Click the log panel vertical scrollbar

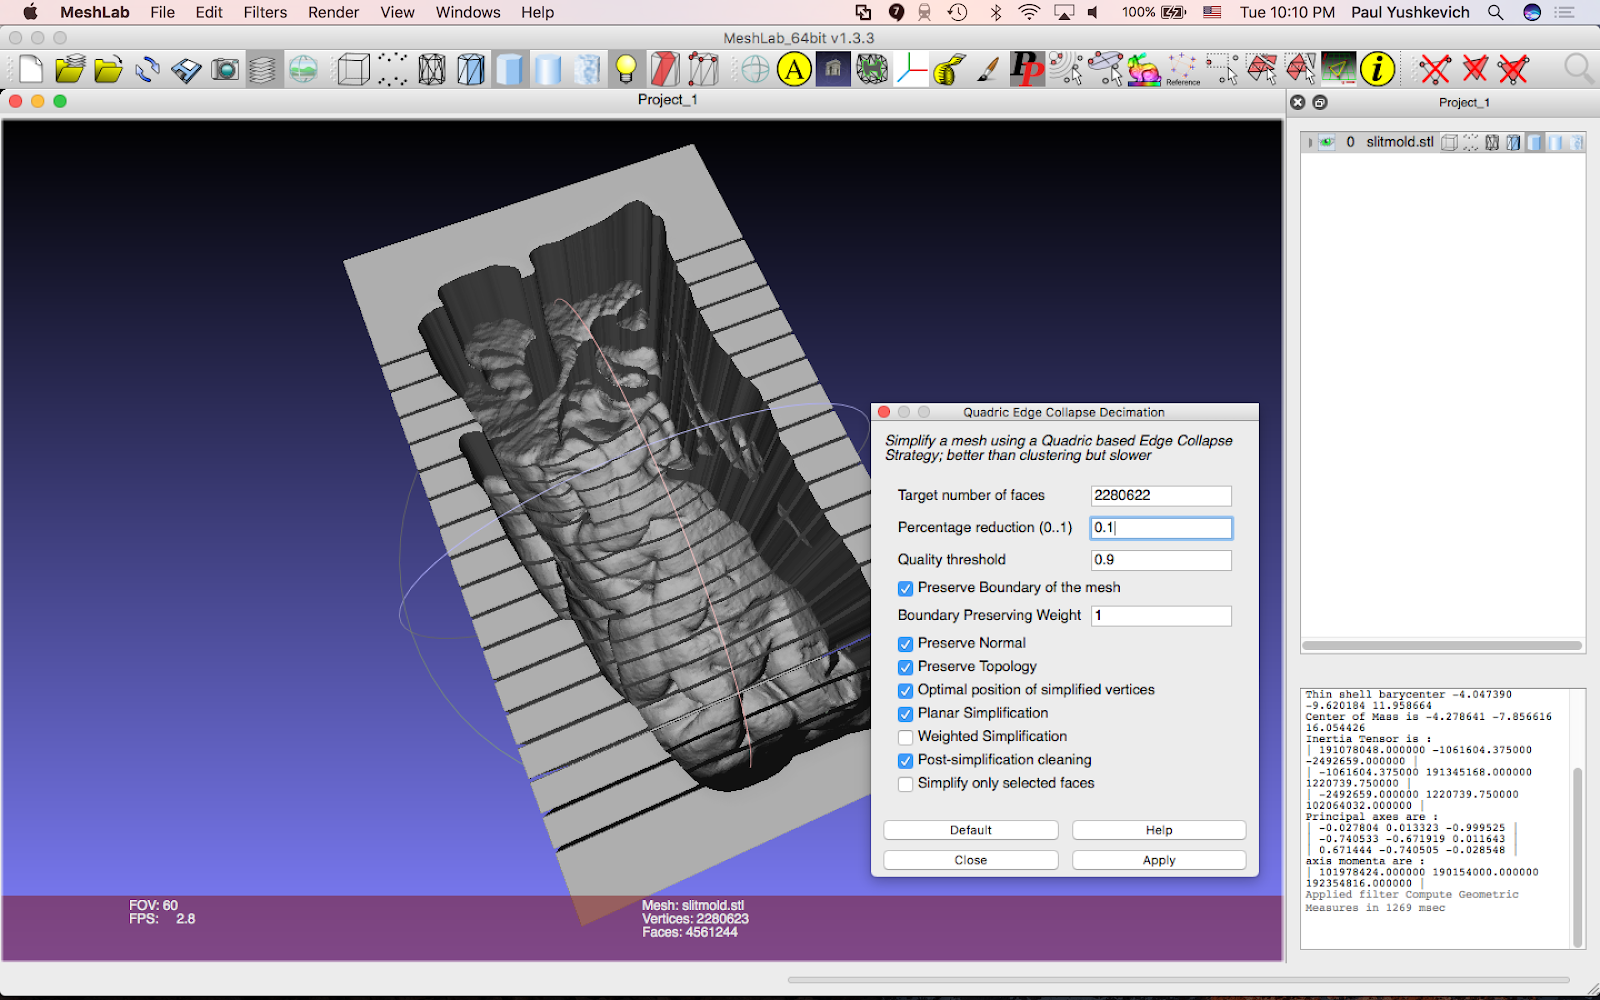[x=1578, y=856]
